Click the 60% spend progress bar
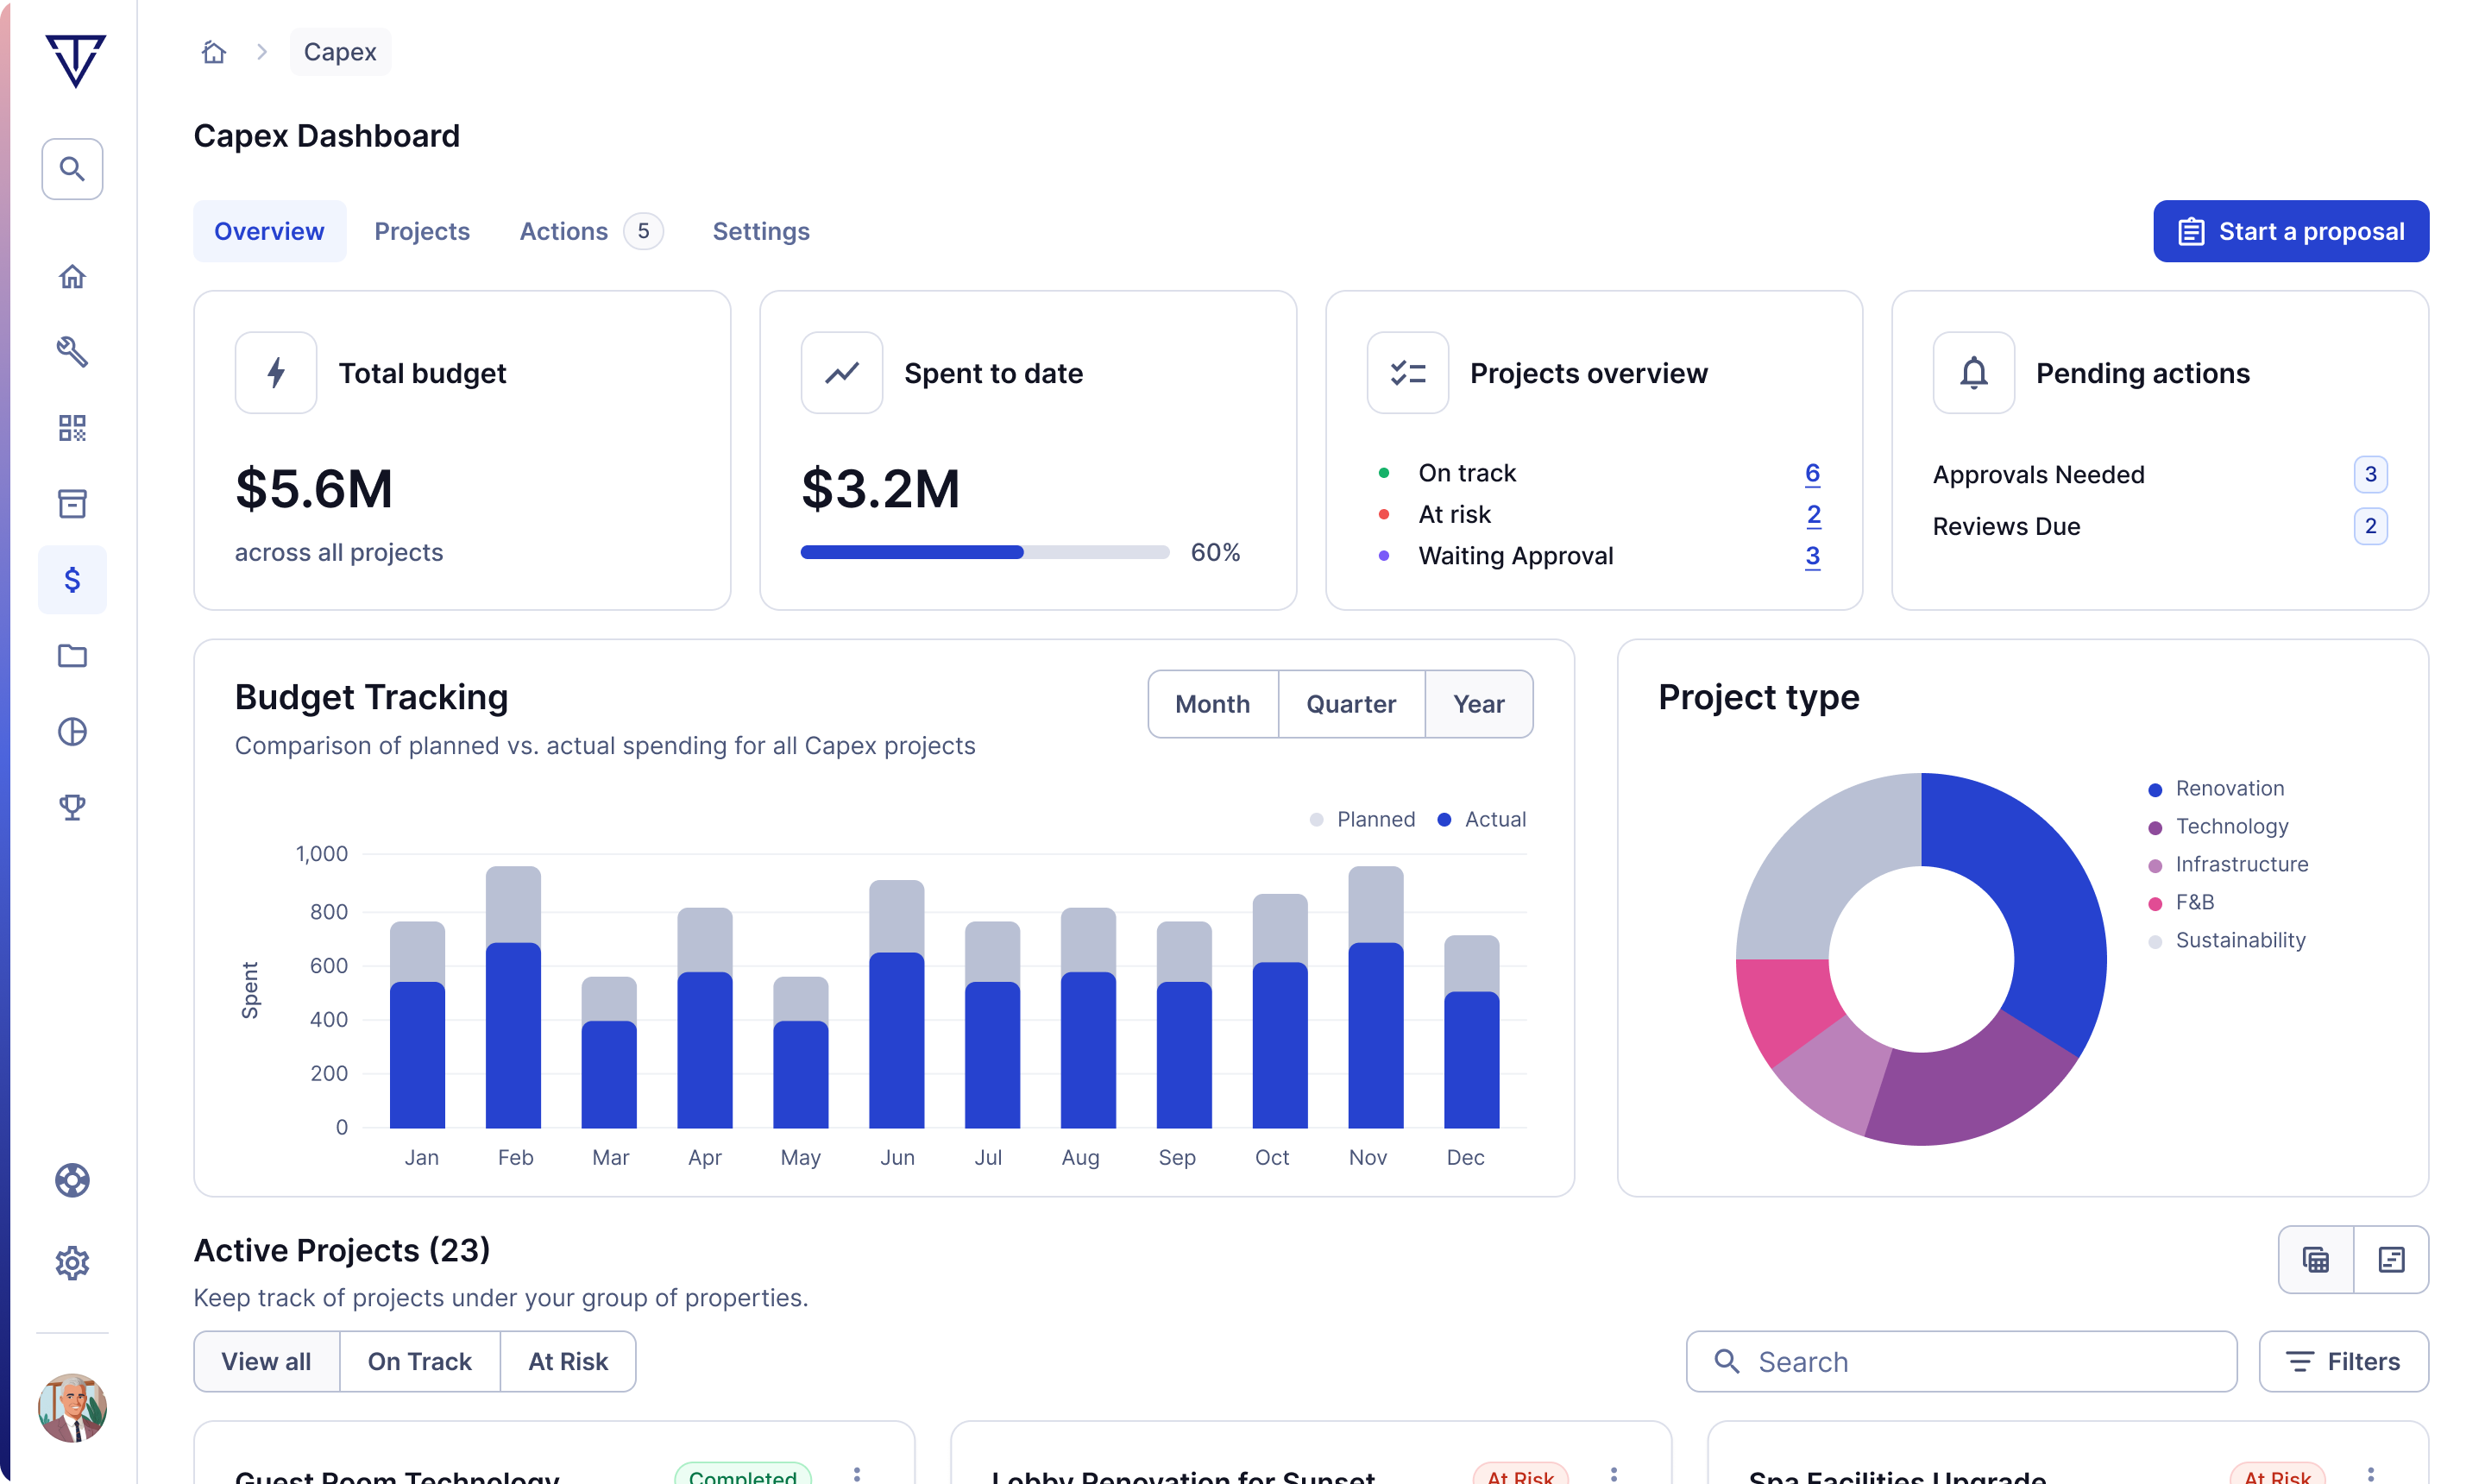2485x1484 pixels. [x=985, y=551]
